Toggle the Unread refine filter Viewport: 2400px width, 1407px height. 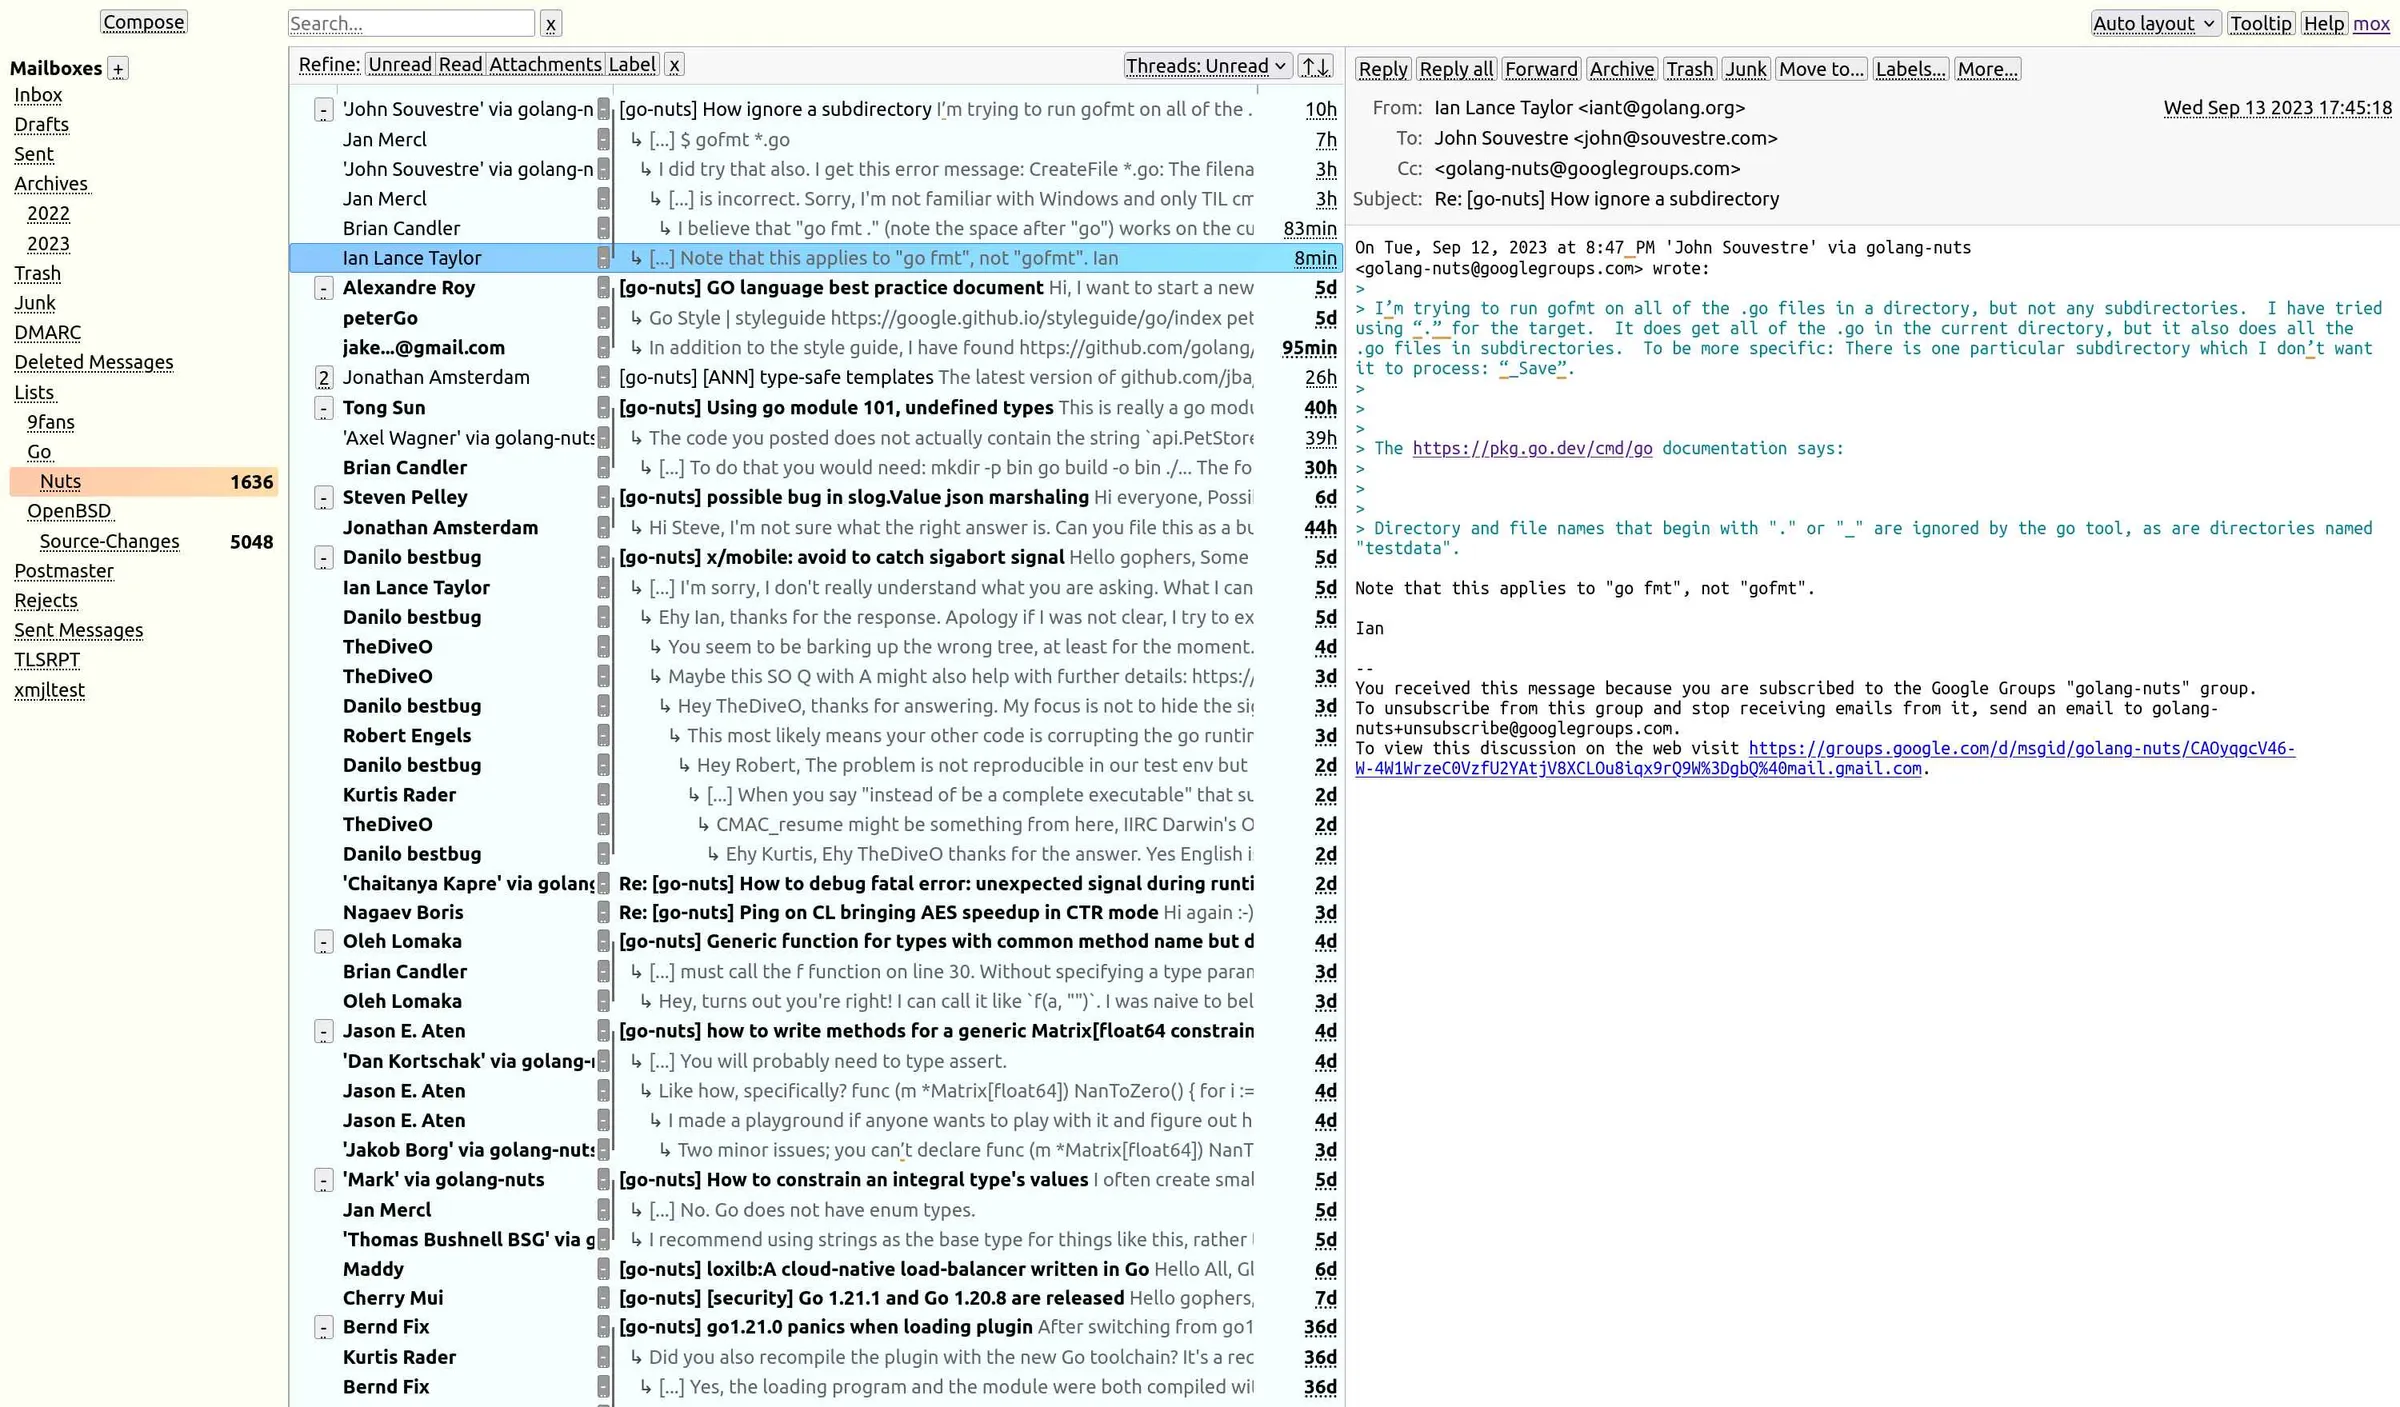tap(399, 64)
